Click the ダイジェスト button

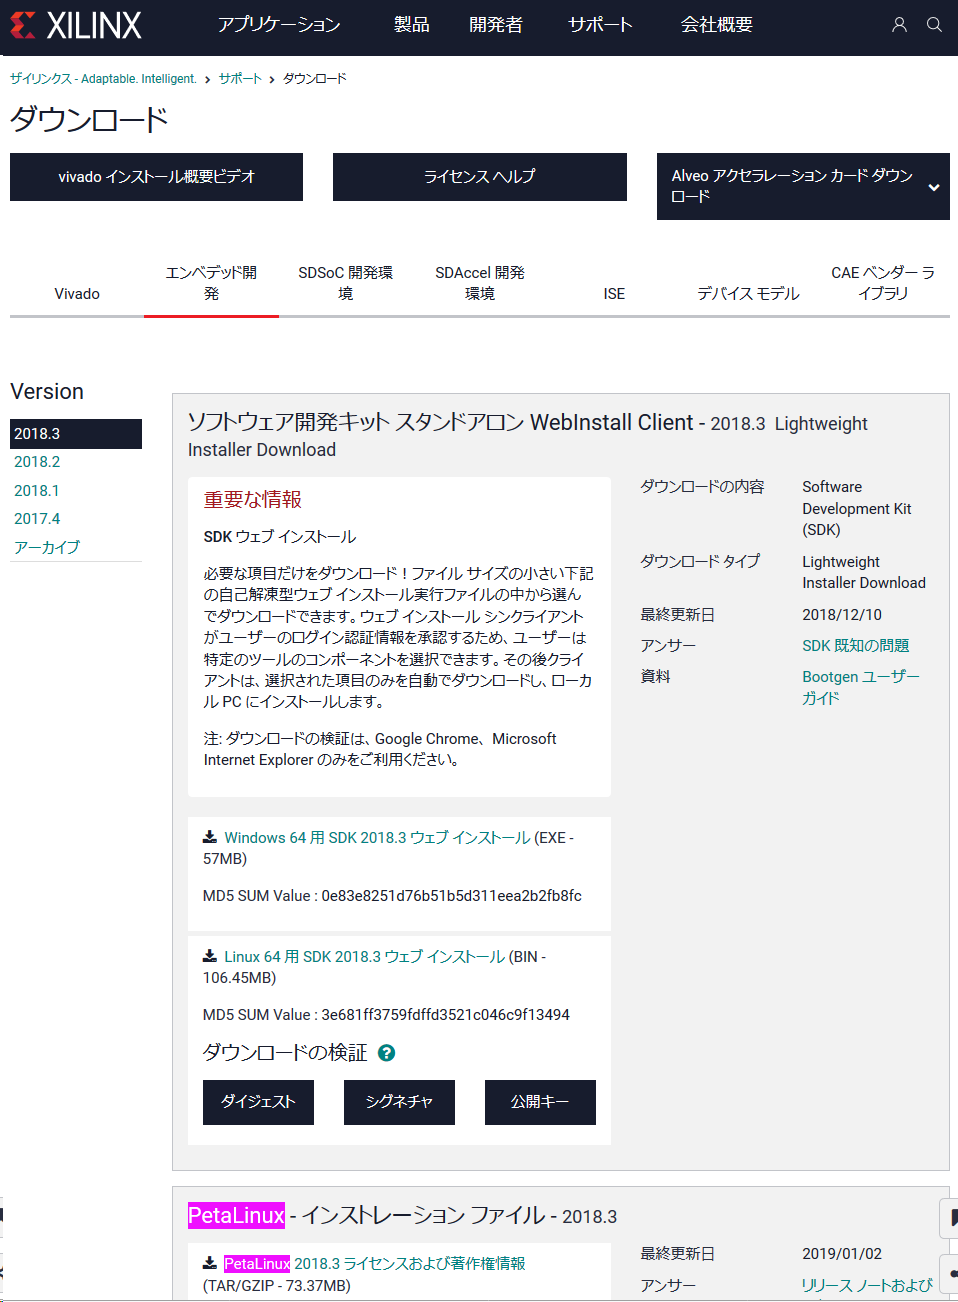(258, 1102)
